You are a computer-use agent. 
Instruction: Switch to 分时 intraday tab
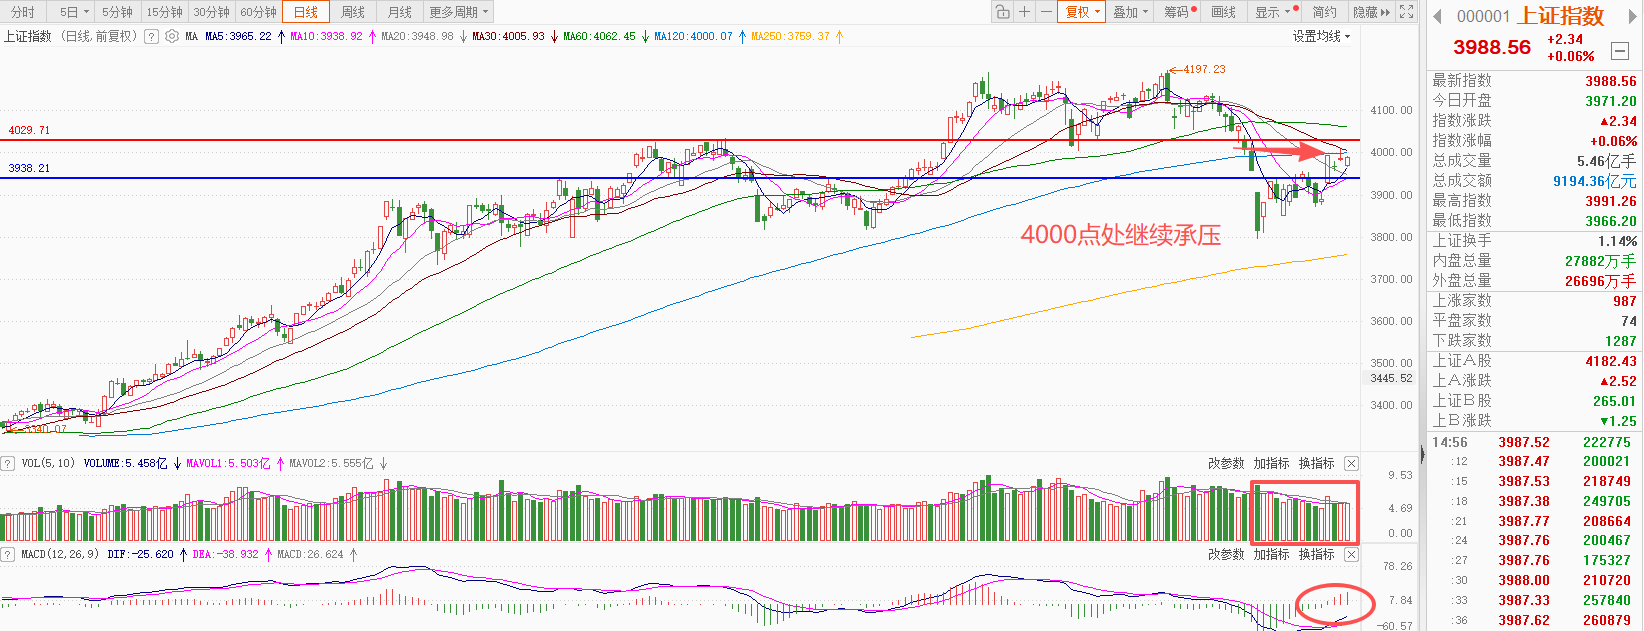tap(22, 12)
